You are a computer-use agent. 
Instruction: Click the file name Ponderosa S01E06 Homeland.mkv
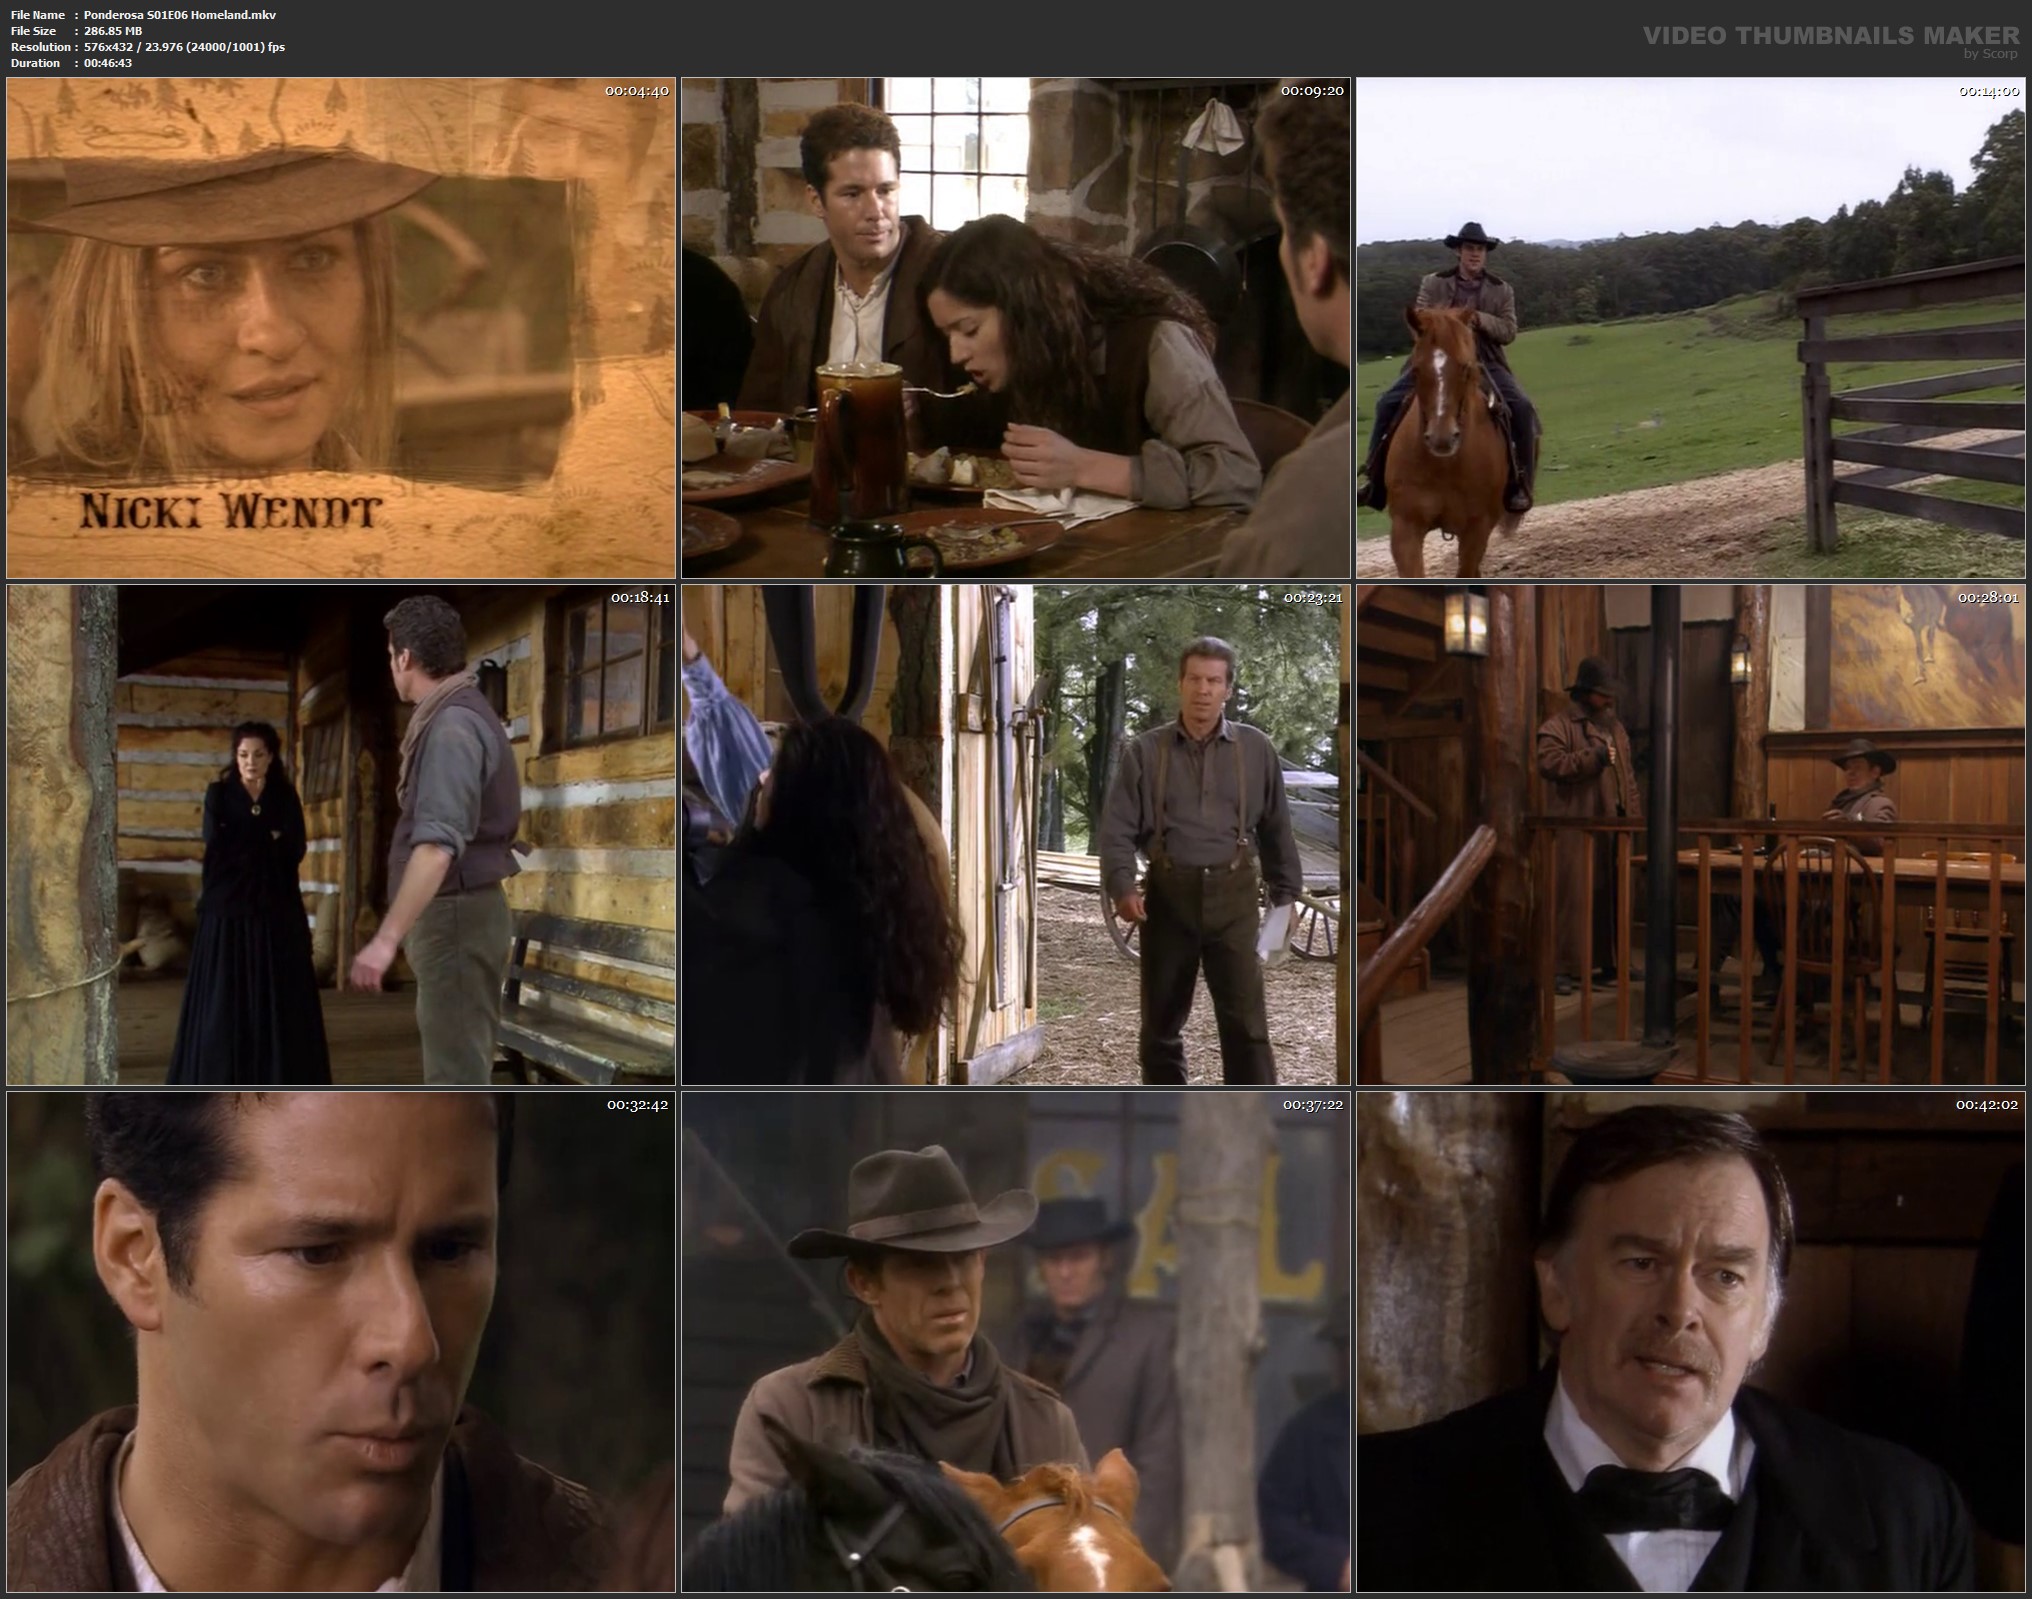click(x=180, y=15)
